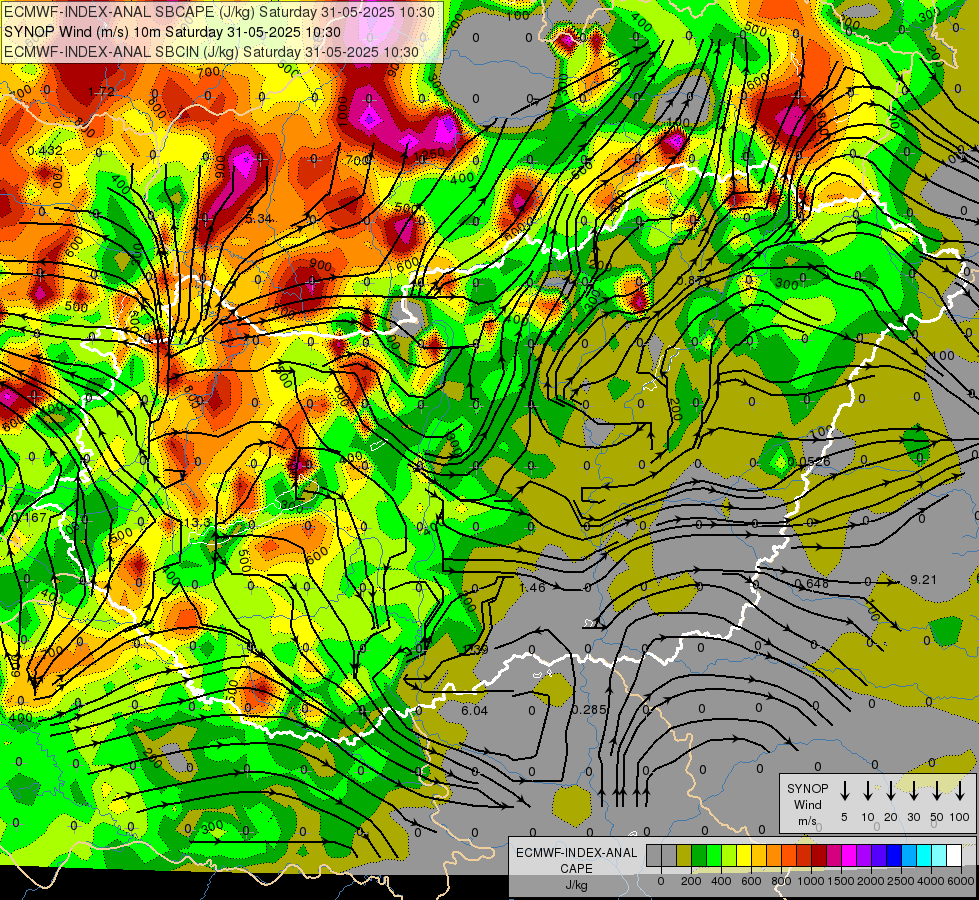This screenshot has width=979, height=900.
Task: Click the 'Wind' label in wind legend
Action: pos(807,804)
